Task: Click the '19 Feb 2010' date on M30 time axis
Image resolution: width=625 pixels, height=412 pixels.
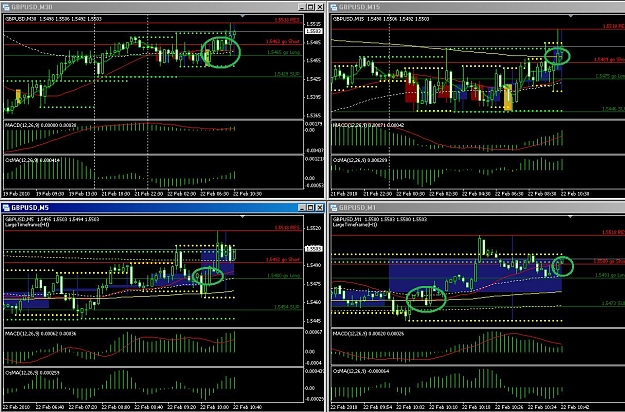Action: click(x=17, y=194)
